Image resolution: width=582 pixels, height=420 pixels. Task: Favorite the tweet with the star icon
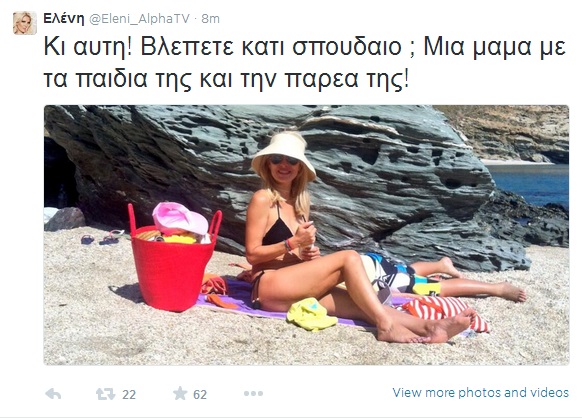pyautogui.click(x=180, y=393)
